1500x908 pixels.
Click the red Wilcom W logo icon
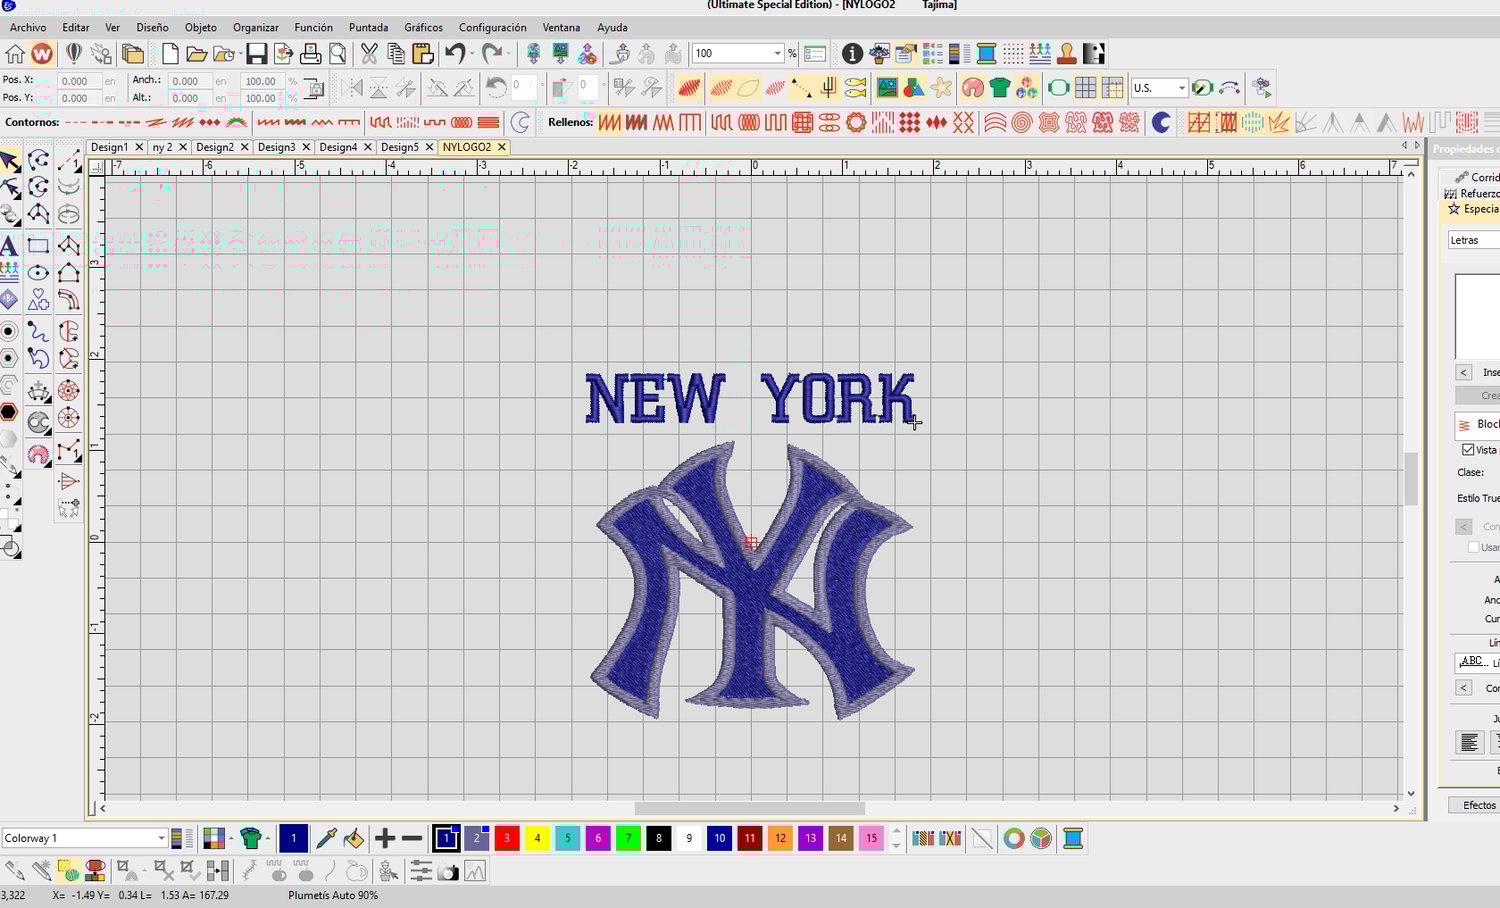pyautogui.click(x=42, y=53)
